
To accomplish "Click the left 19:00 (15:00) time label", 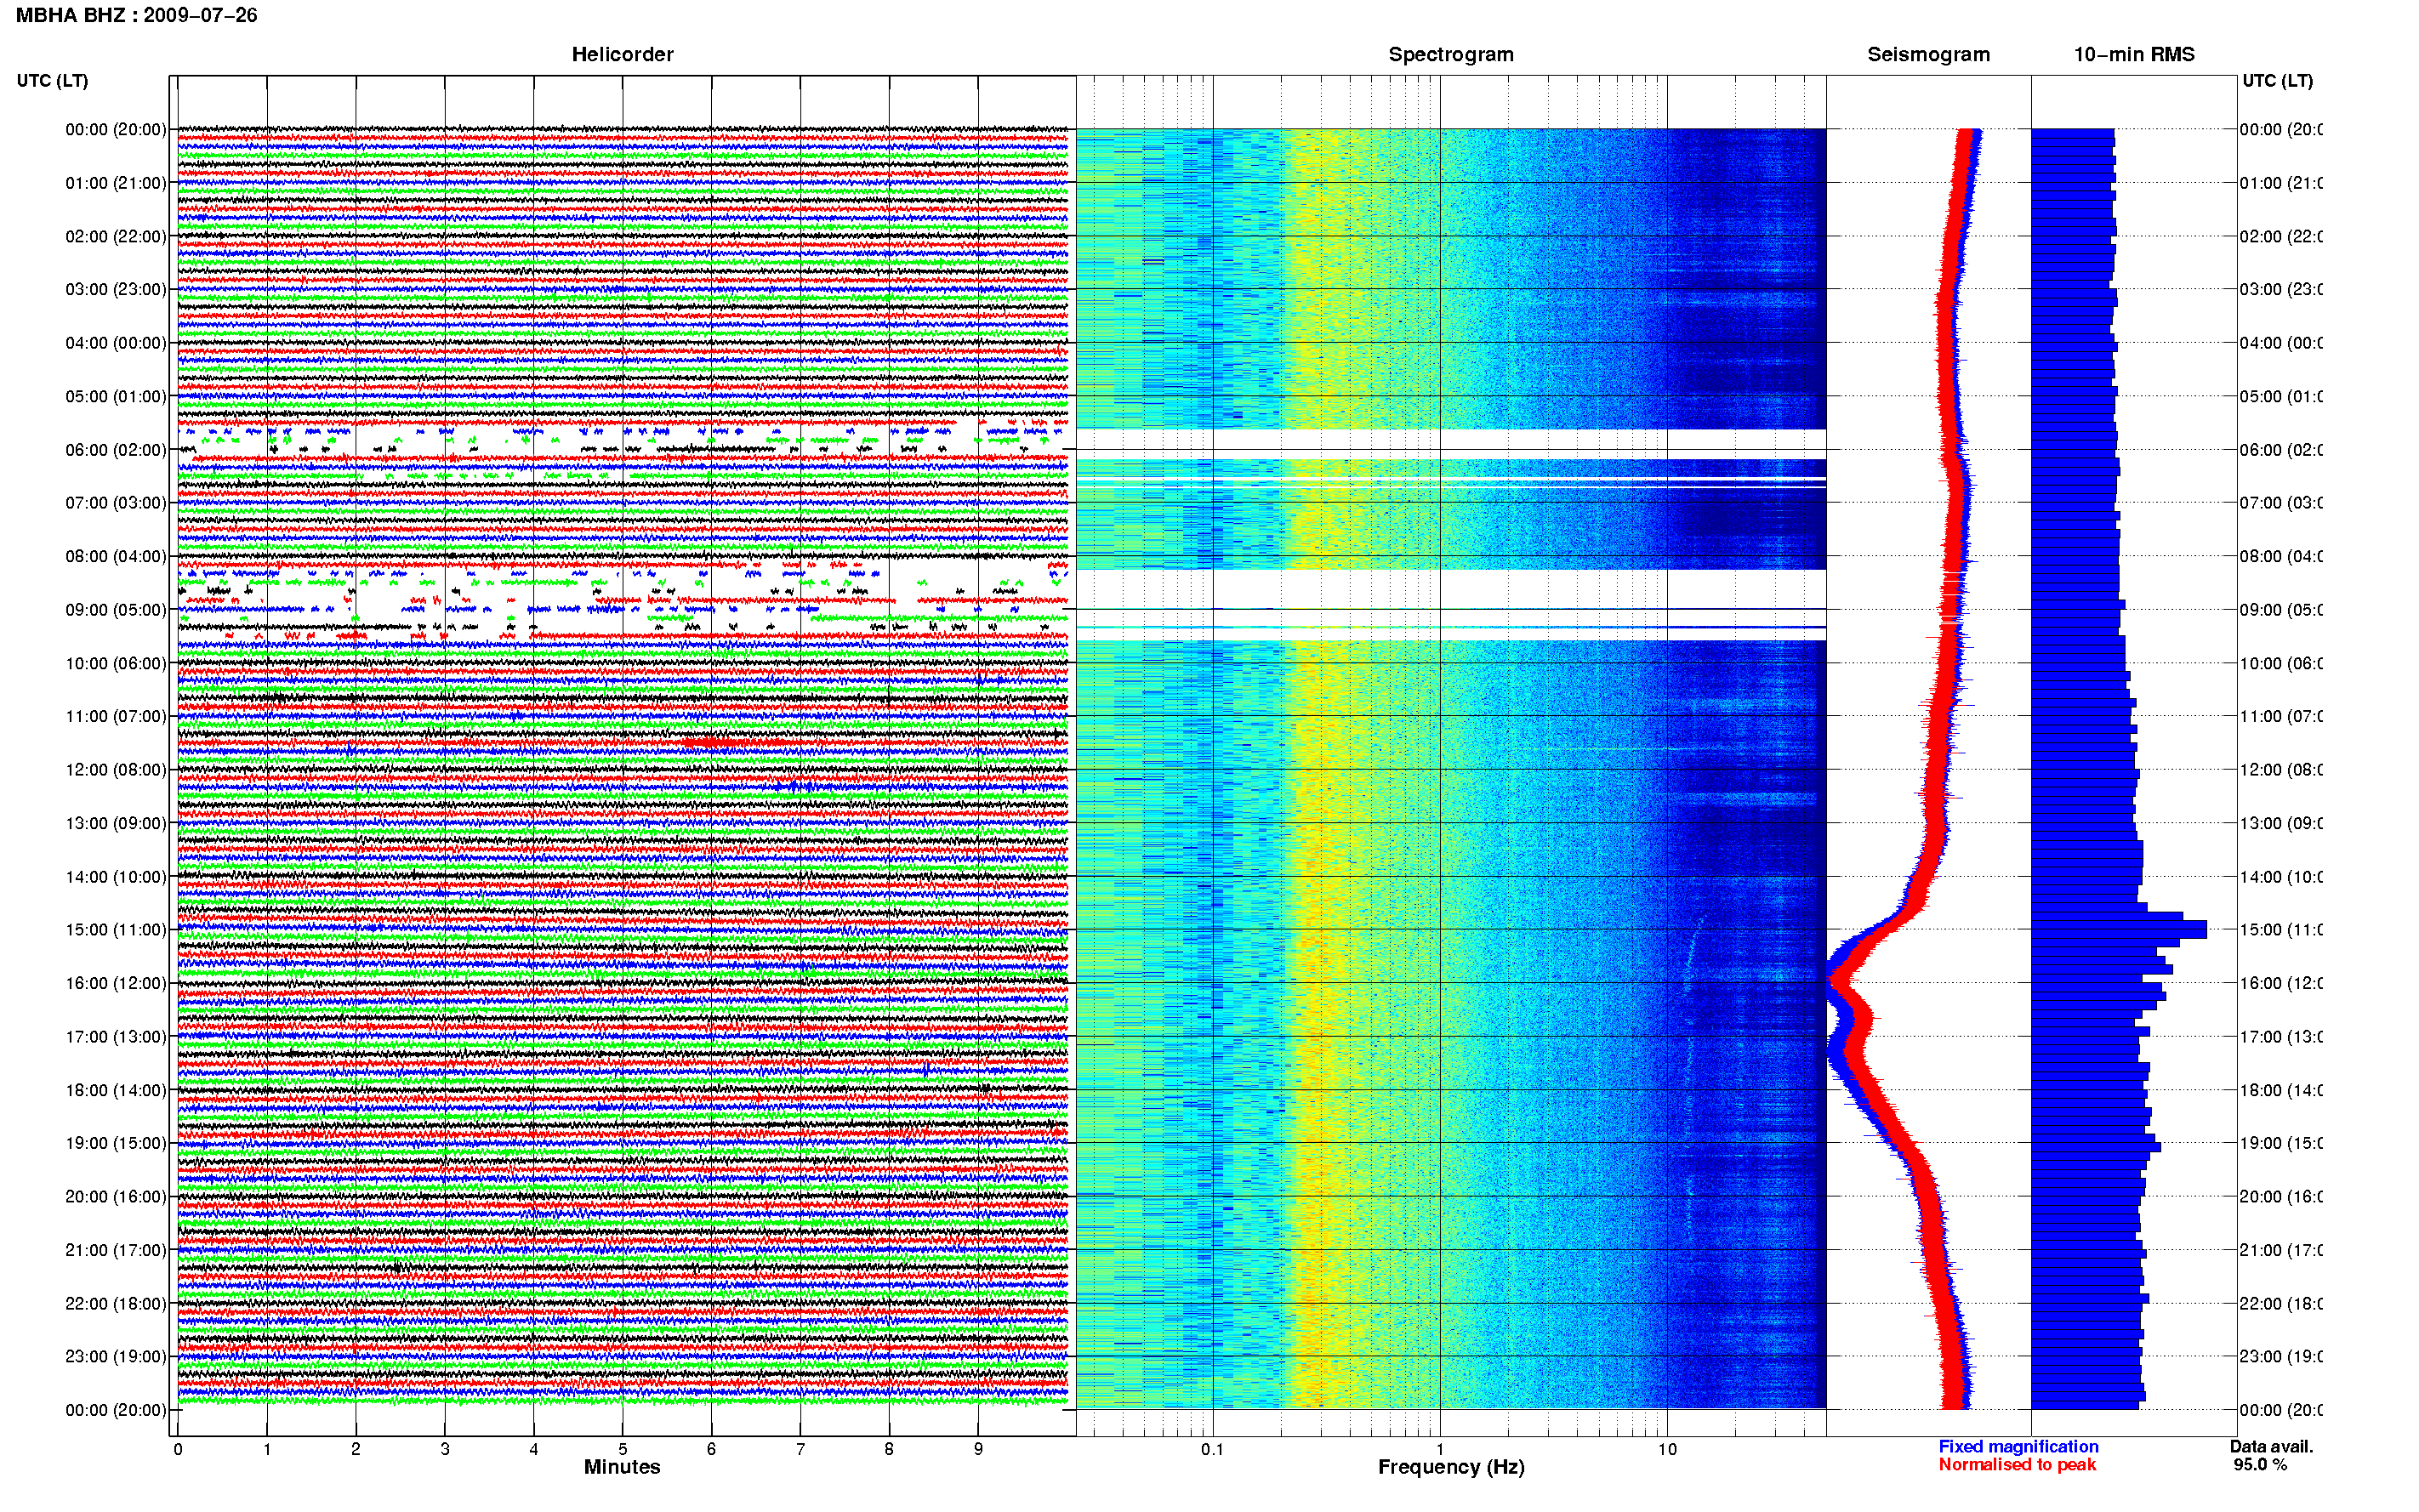I will [116, 1143].
